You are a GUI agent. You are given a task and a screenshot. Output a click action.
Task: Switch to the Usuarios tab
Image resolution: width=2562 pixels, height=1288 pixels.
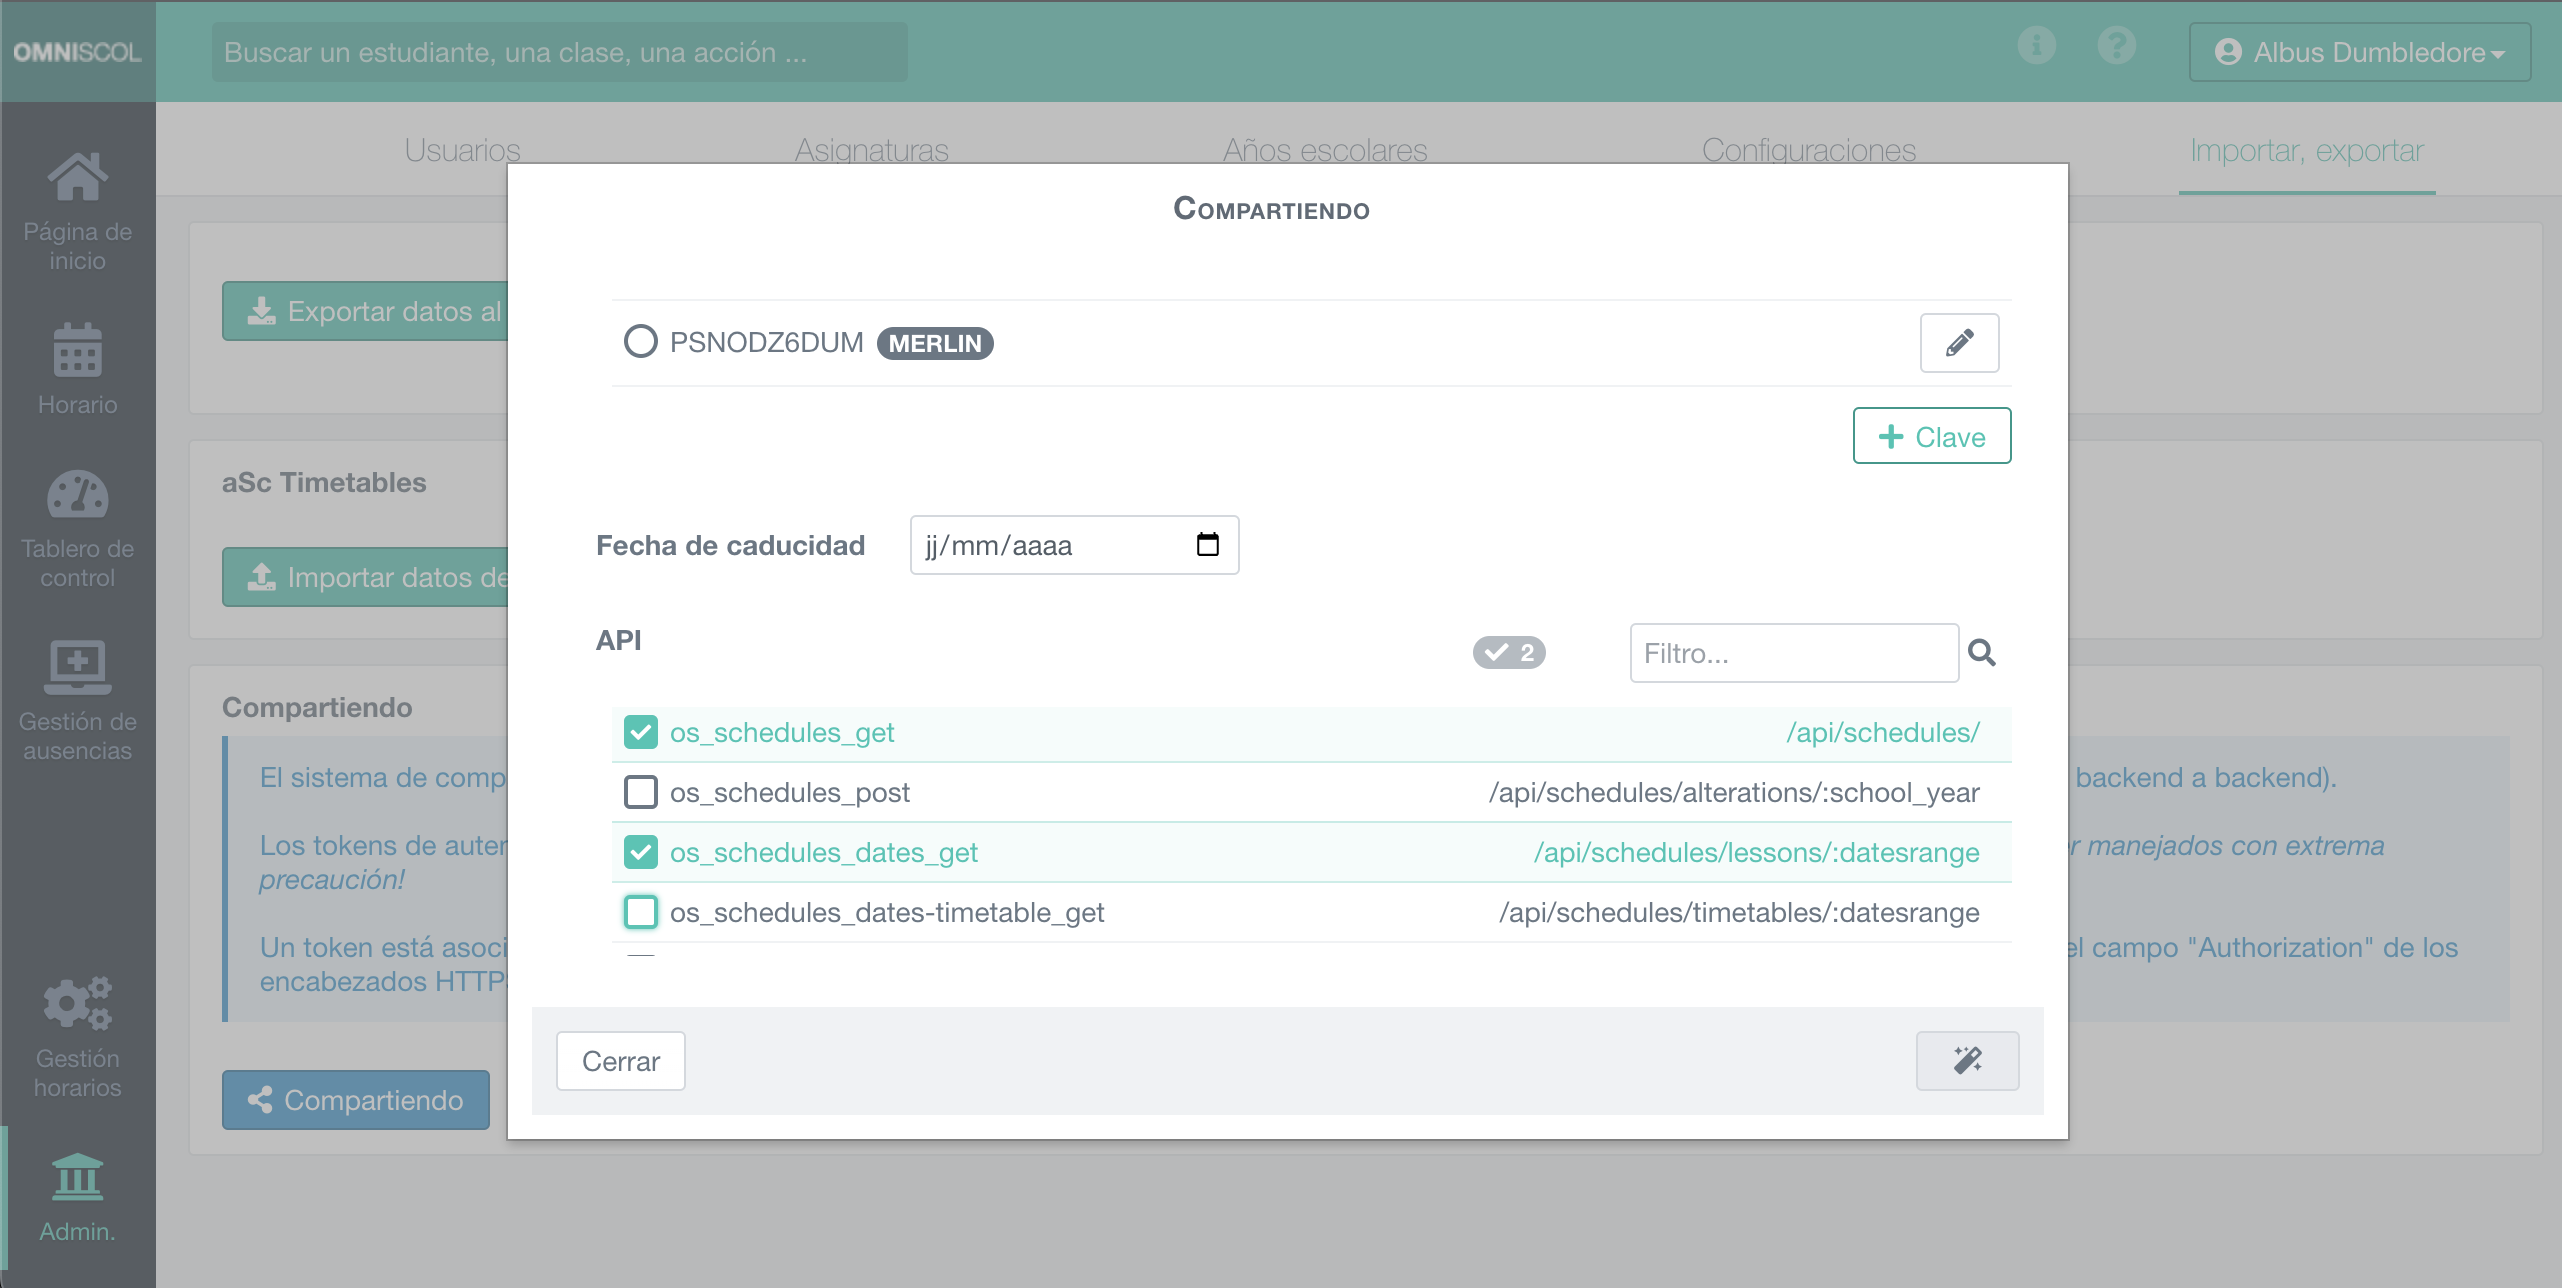pyautogui.click(x=461, y=150)
